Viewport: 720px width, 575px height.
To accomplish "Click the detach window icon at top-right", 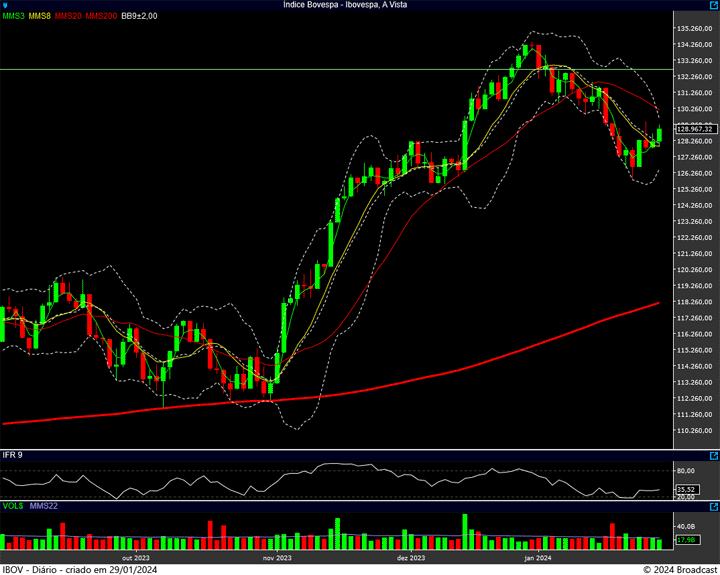I will pos(712,5).
